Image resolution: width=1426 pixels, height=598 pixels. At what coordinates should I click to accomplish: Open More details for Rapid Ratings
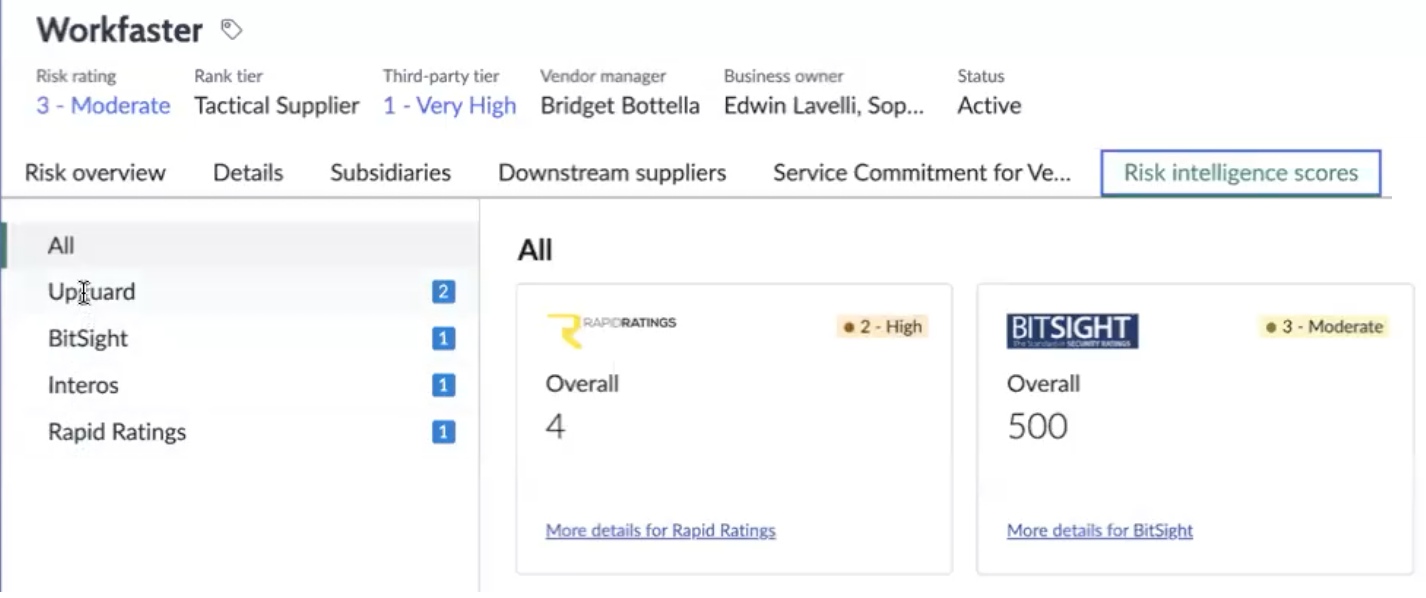pyautogui.click(x=661, y=531)
